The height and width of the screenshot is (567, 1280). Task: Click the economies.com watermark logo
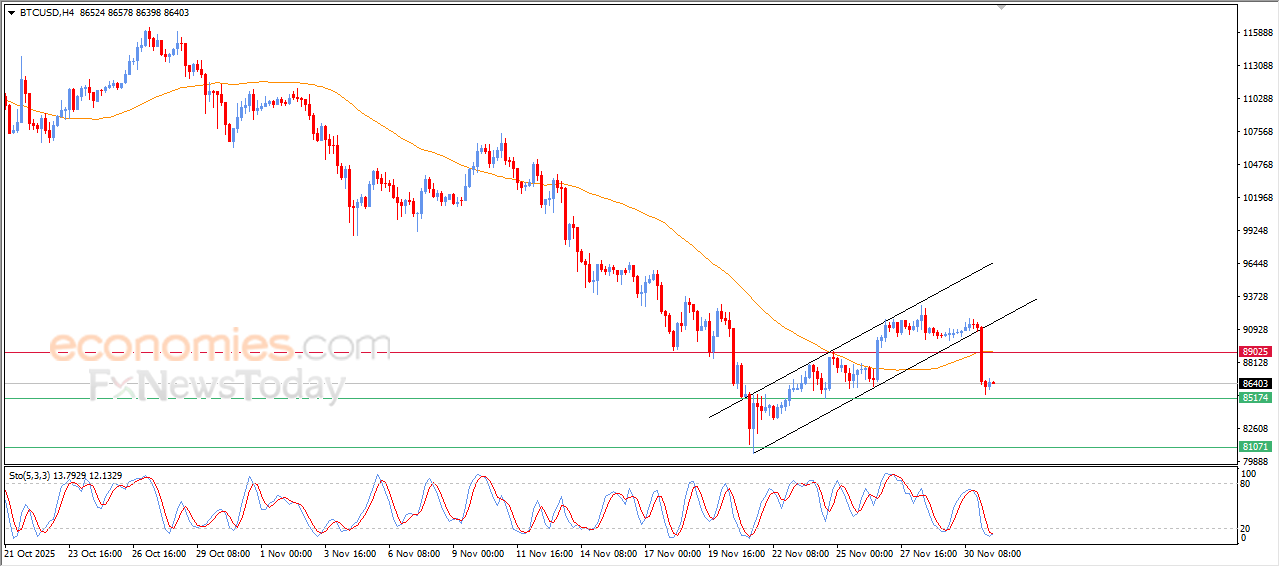(220, 346)
